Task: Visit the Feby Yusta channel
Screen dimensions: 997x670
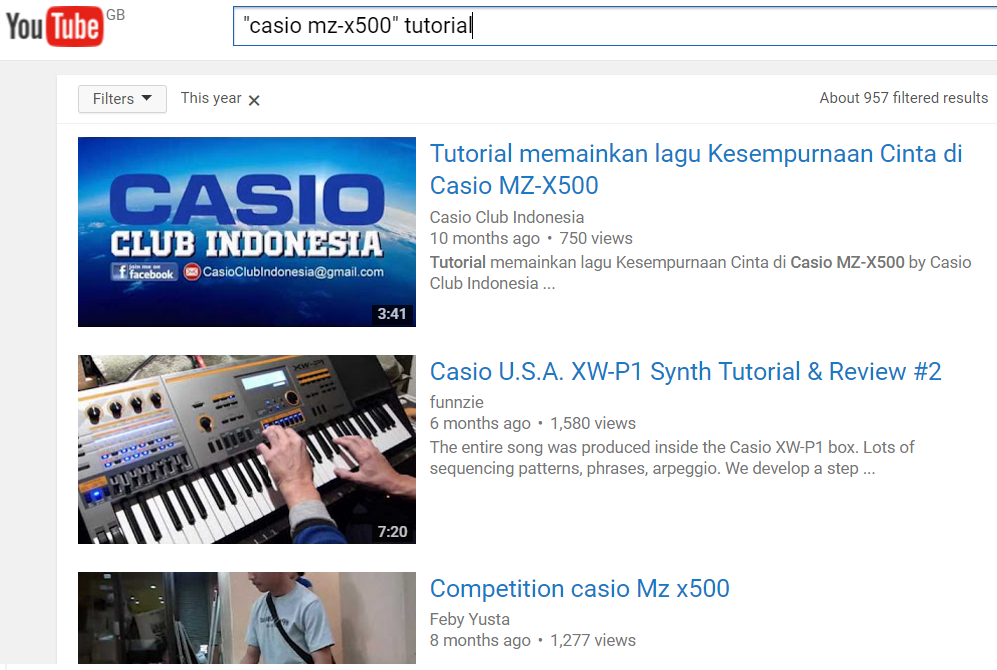Action: click(469, 619)
